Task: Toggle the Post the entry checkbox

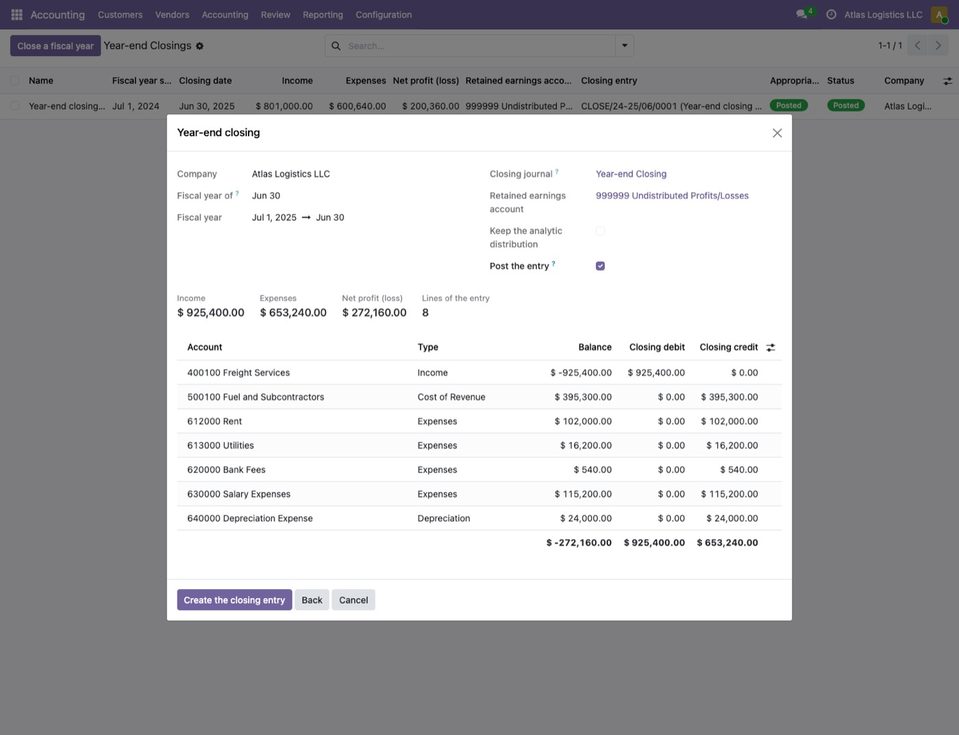Action: point(600,266)
